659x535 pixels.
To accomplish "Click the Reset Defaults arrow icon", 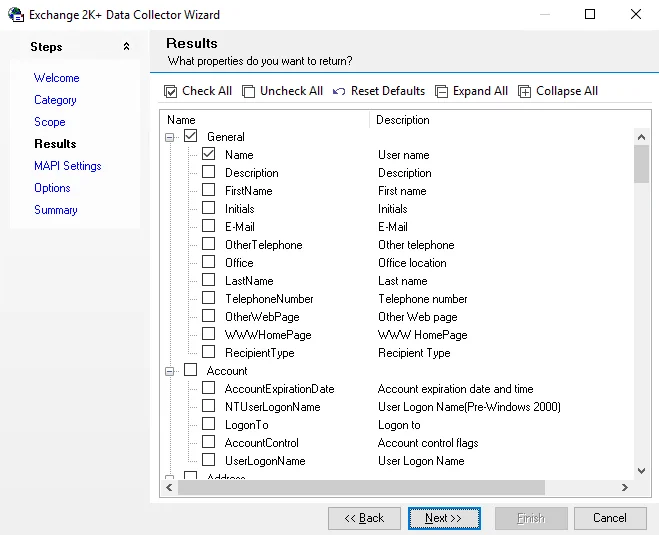I will tap(339, 91).
